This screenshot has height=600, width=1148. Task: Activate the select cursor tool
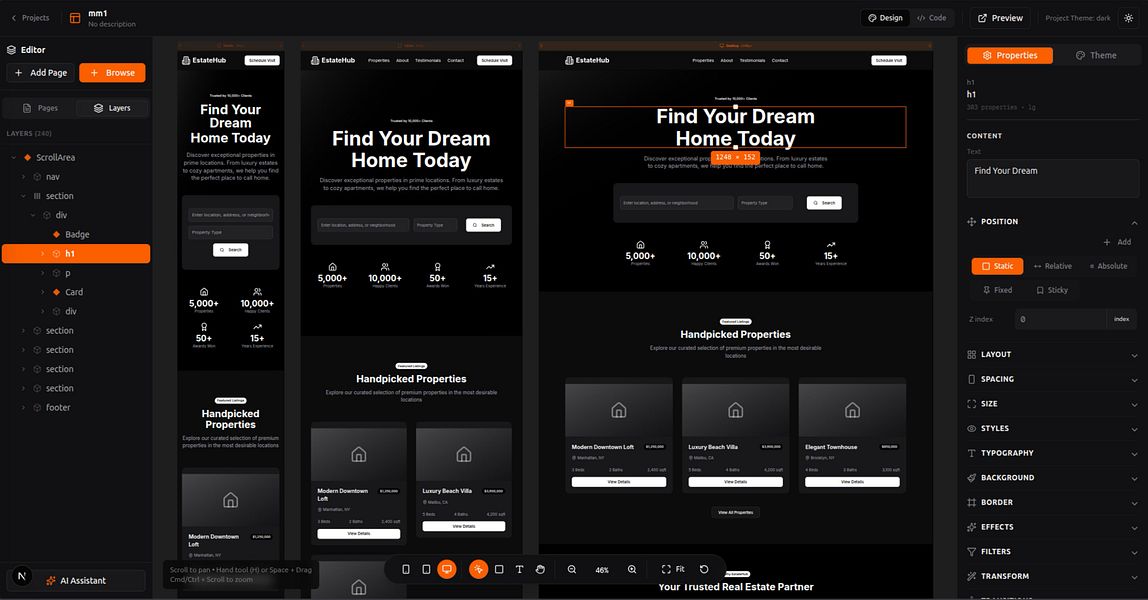point(478,569)
